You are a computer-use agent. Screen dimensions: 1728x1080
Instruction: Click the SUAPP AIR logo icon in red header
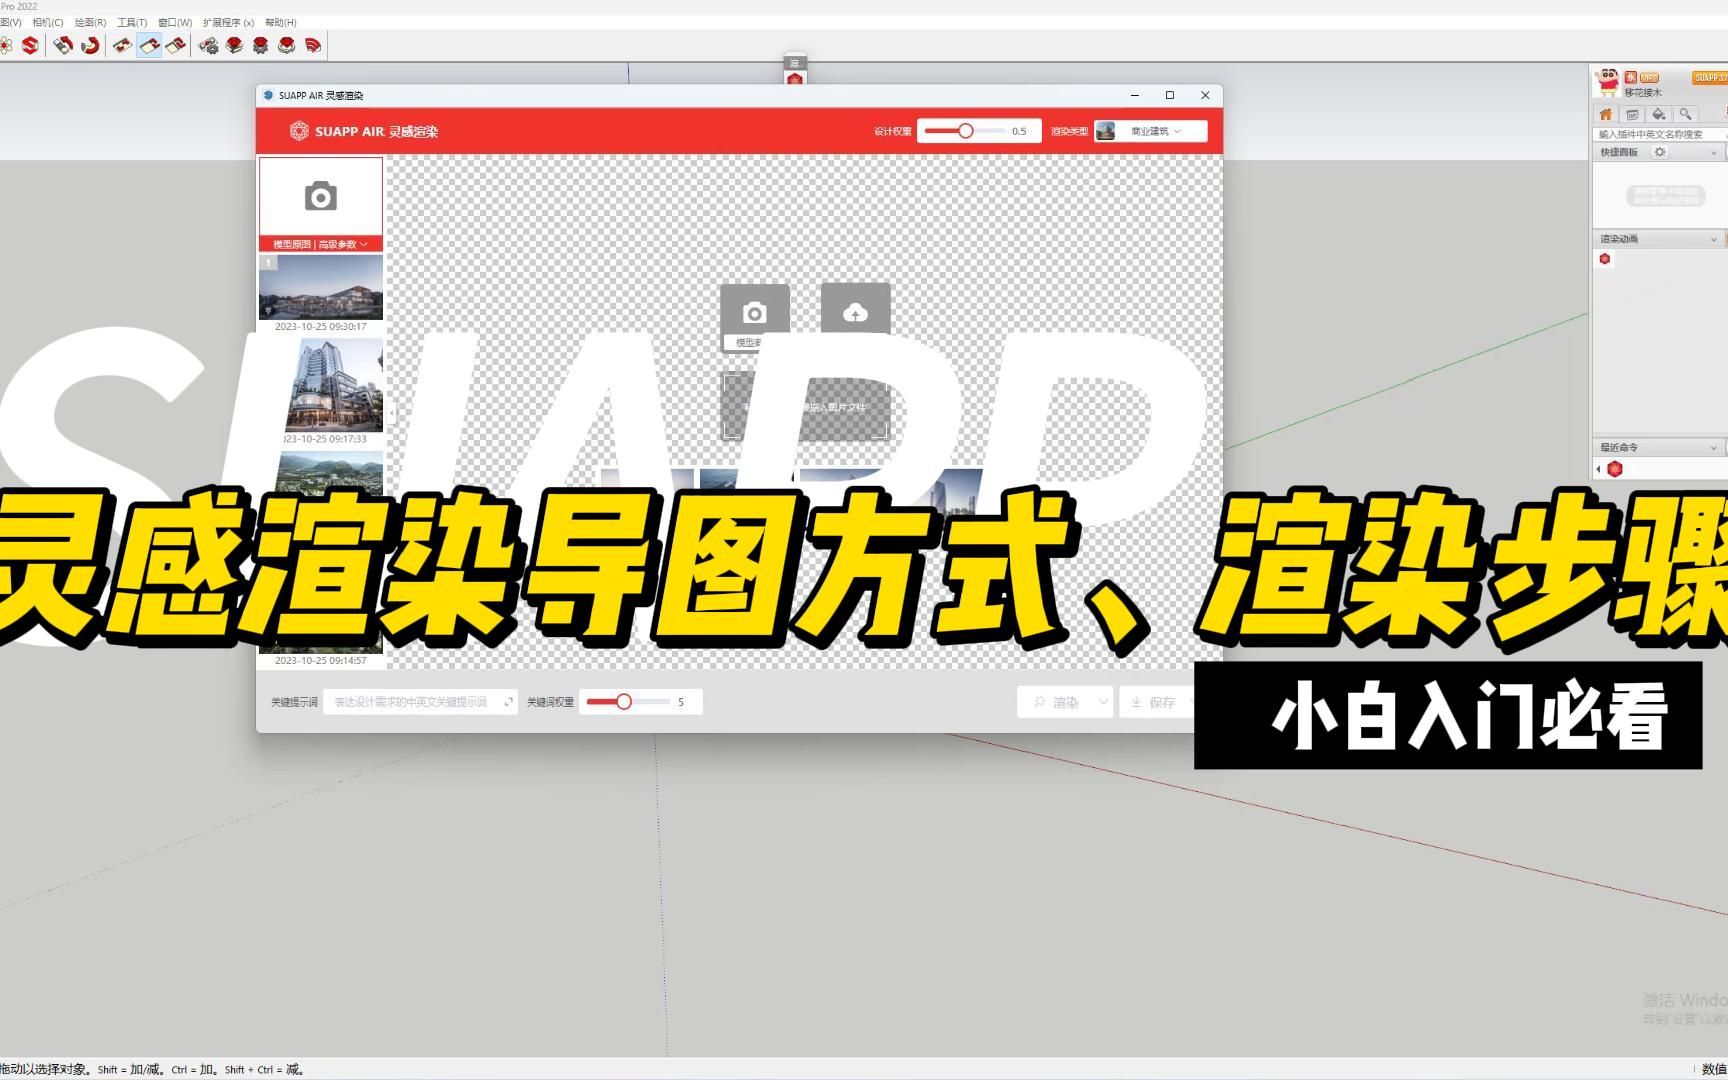(x=298, y=130)
